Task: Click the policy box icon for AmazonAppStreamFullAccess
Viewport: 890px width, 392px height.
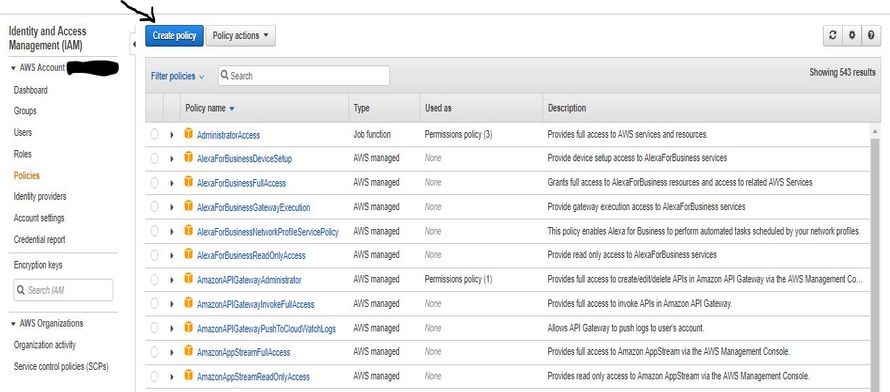Action: 188,352
